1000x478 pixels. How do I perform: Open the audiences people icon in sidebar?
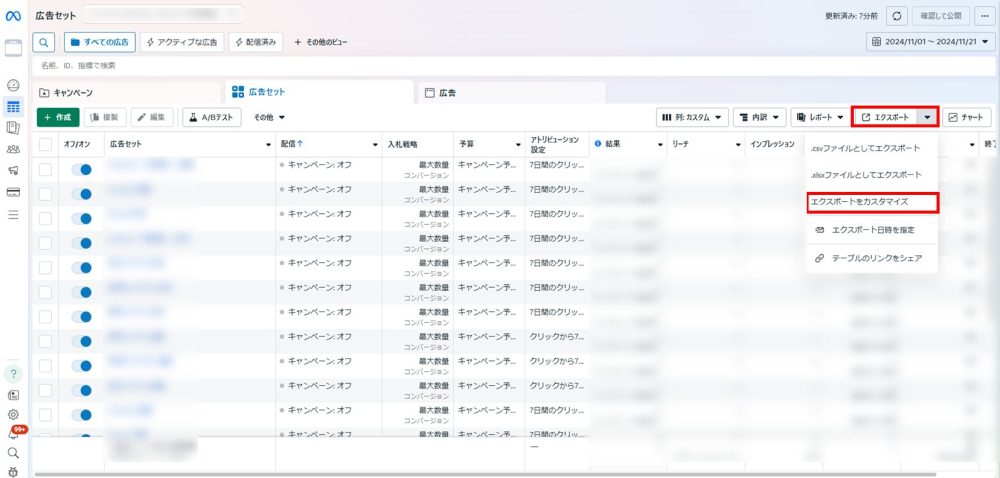[13, 149]
